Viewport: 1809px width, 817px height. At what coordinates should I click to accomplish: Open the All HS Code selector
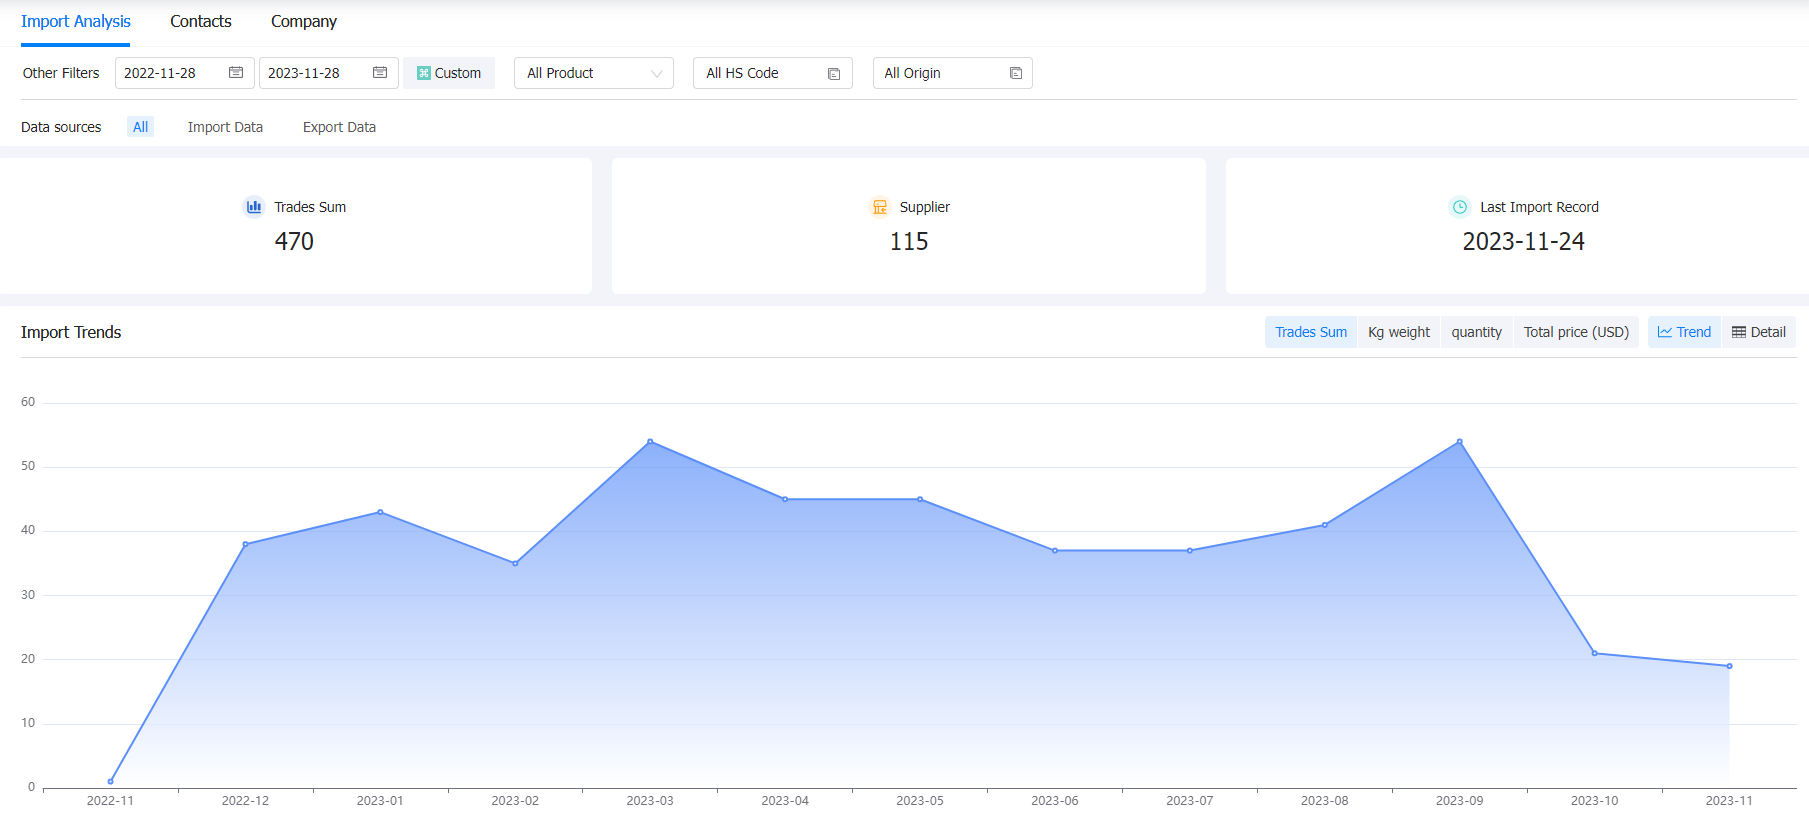point(773,73)
